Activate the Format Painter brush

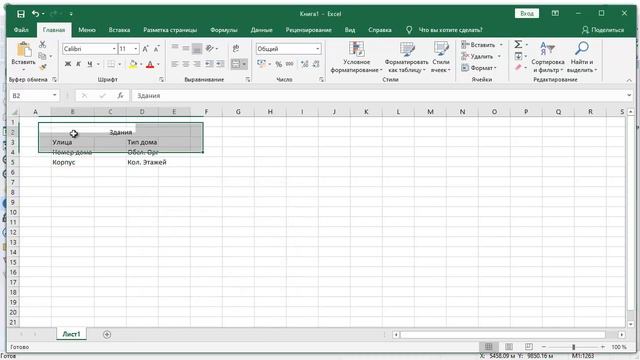click(x=42, y=67)
